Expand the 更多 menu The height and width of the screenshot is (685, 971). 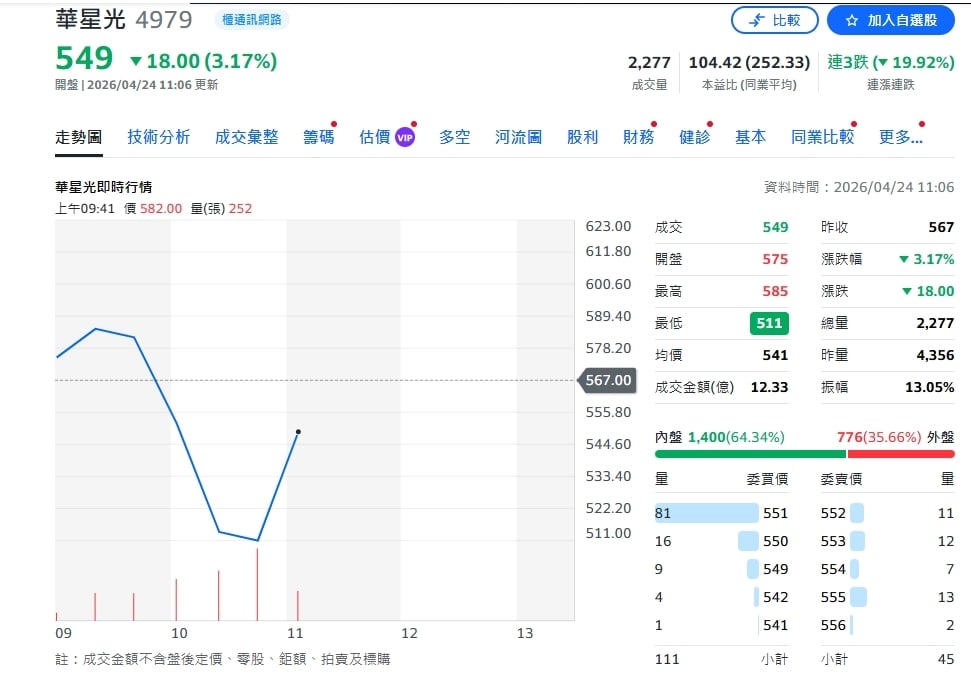coord(900,137)
